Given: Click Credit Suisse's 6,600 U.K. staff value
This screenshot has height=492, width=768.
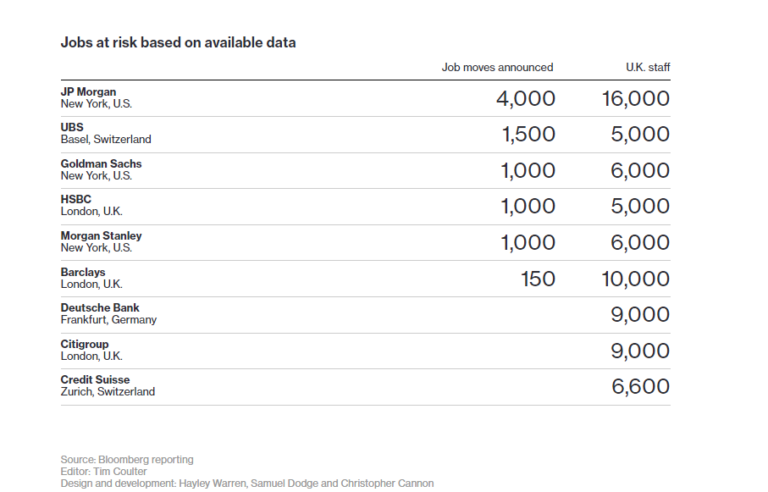Looking at the screenshot, I should click(x=640, y=387).
